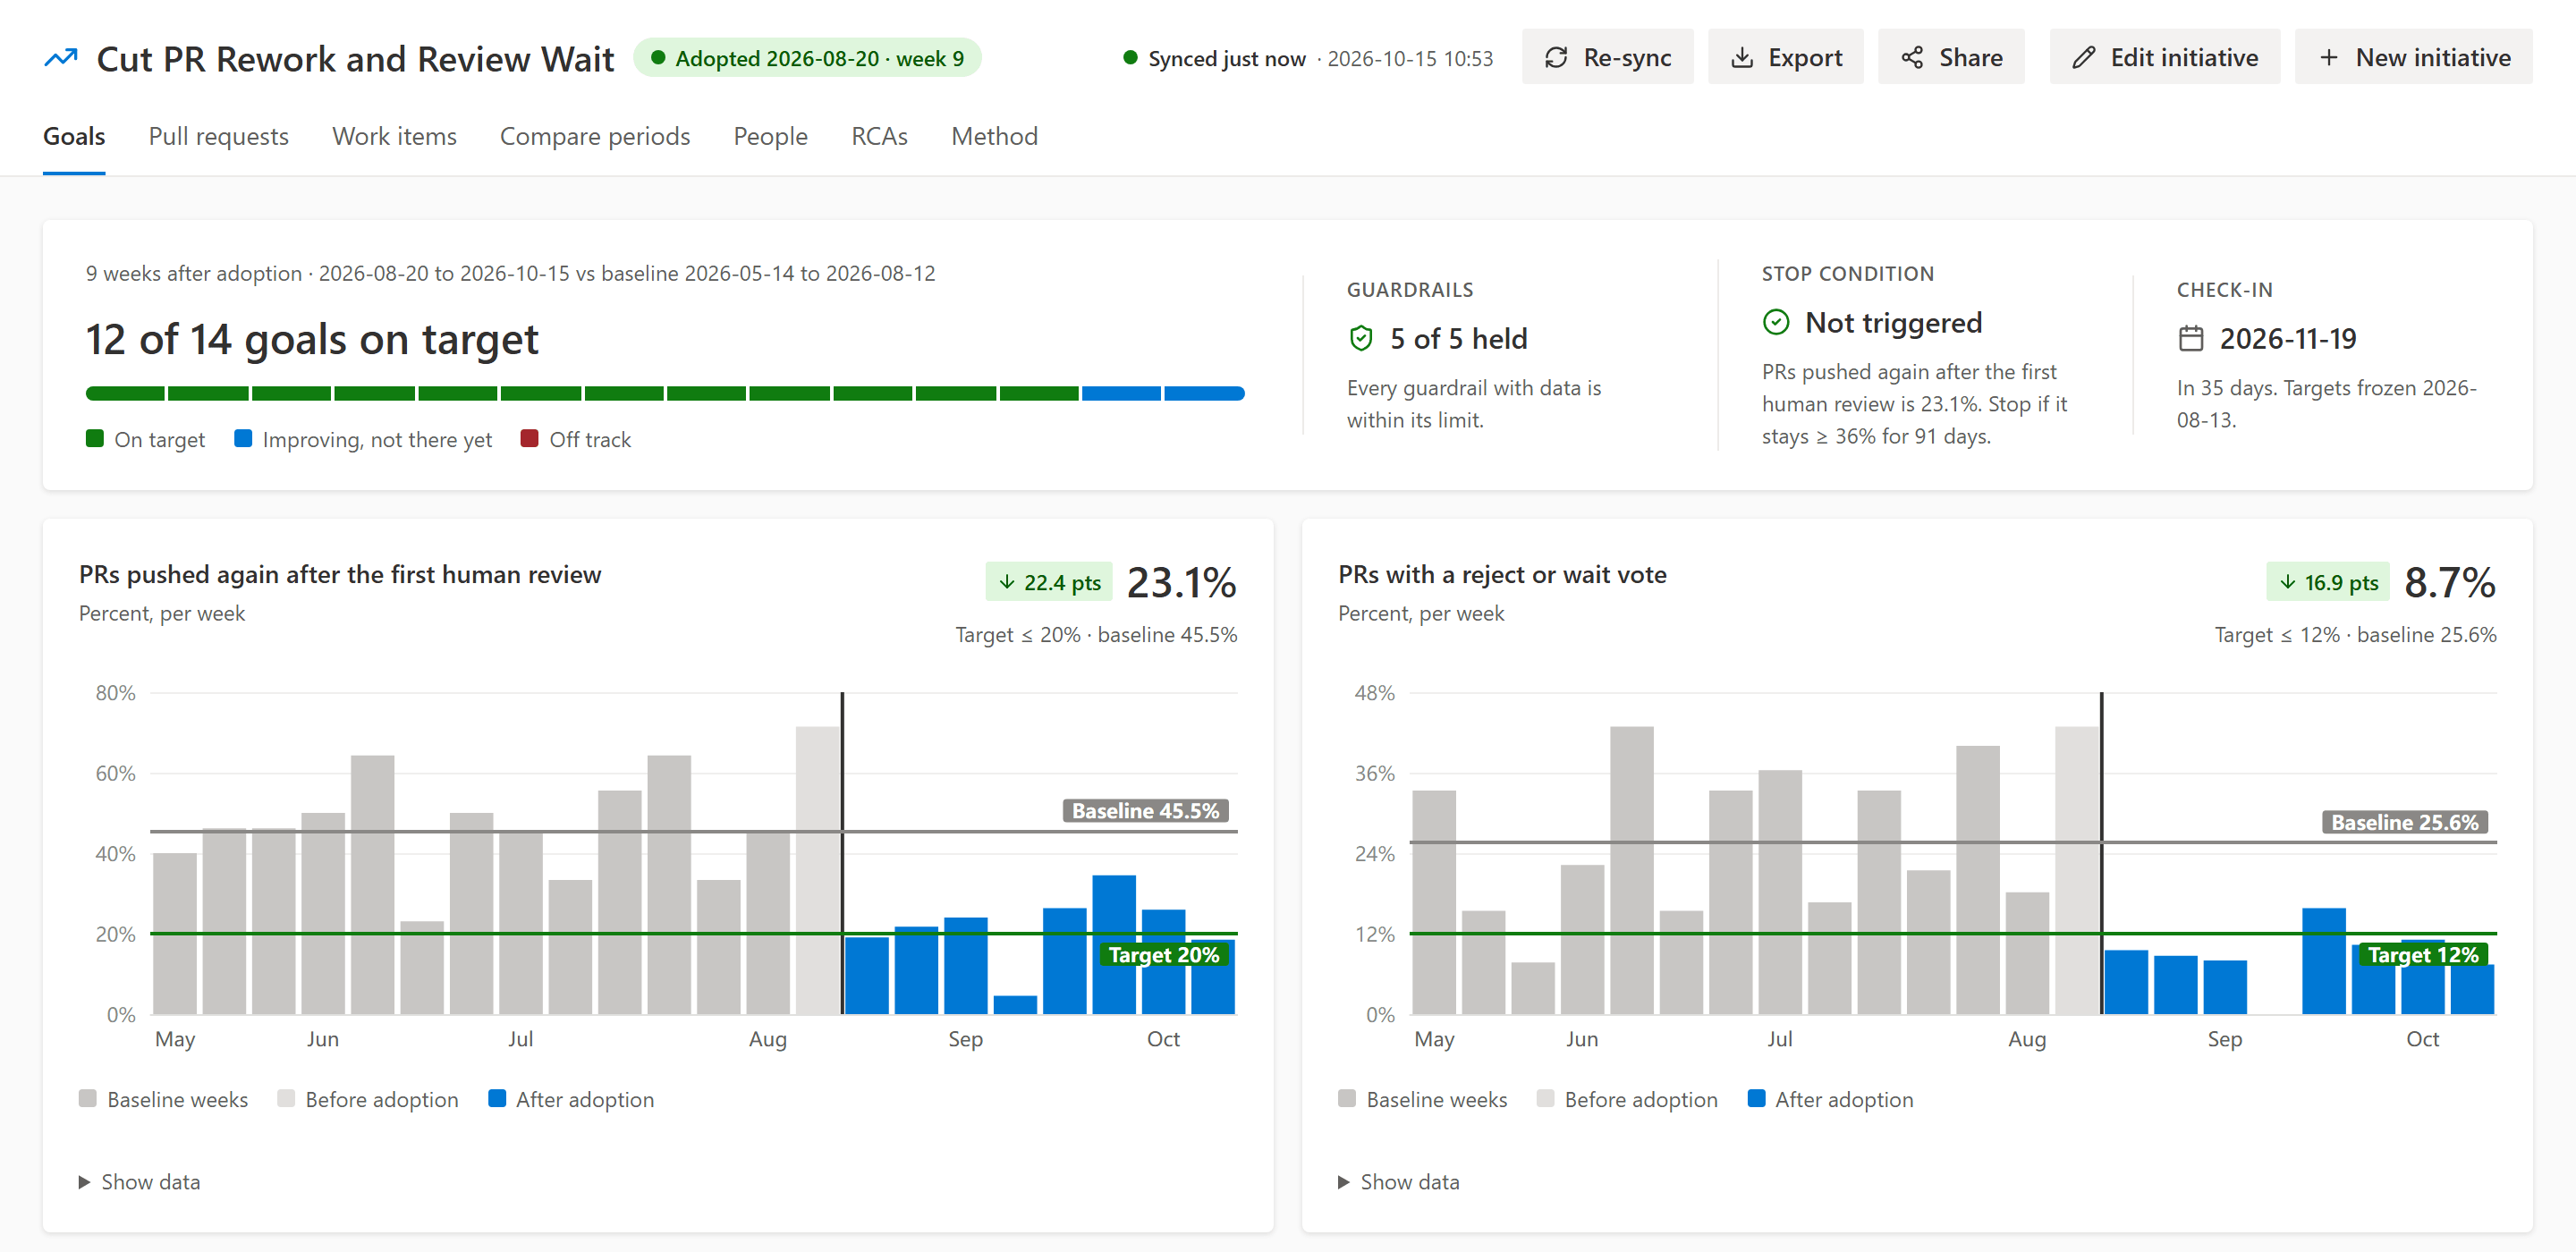The image size is (2576, 1252).
Task: Toggle After adoption legend in pushed-again chart
Action: [x=571, y=1099]
